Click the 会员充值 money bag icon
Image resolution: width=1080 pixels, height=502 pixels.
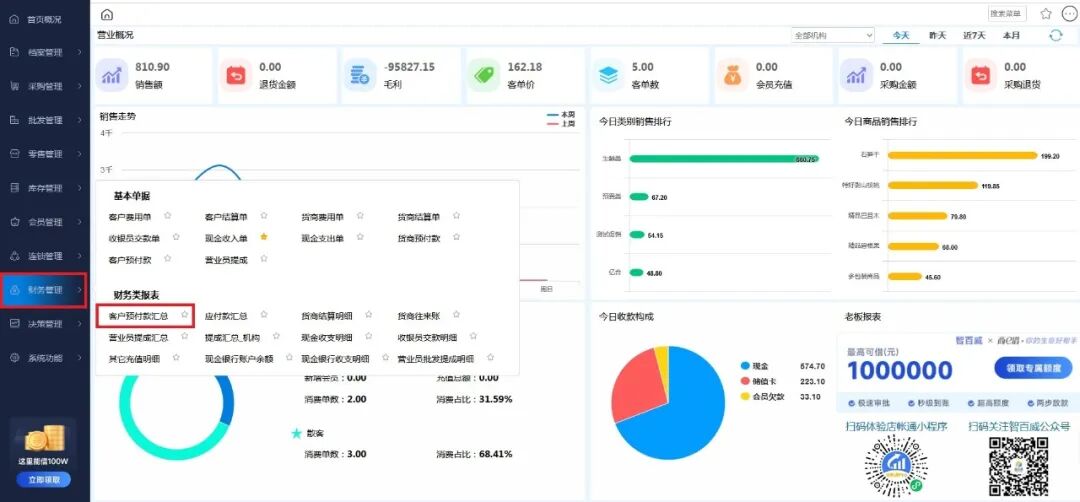(732, 74)
